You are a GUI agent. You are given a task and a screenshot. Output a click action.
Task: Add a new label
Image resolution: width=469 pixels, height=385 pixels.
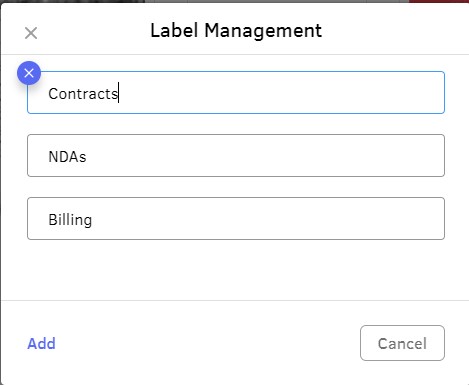point(41,343)
